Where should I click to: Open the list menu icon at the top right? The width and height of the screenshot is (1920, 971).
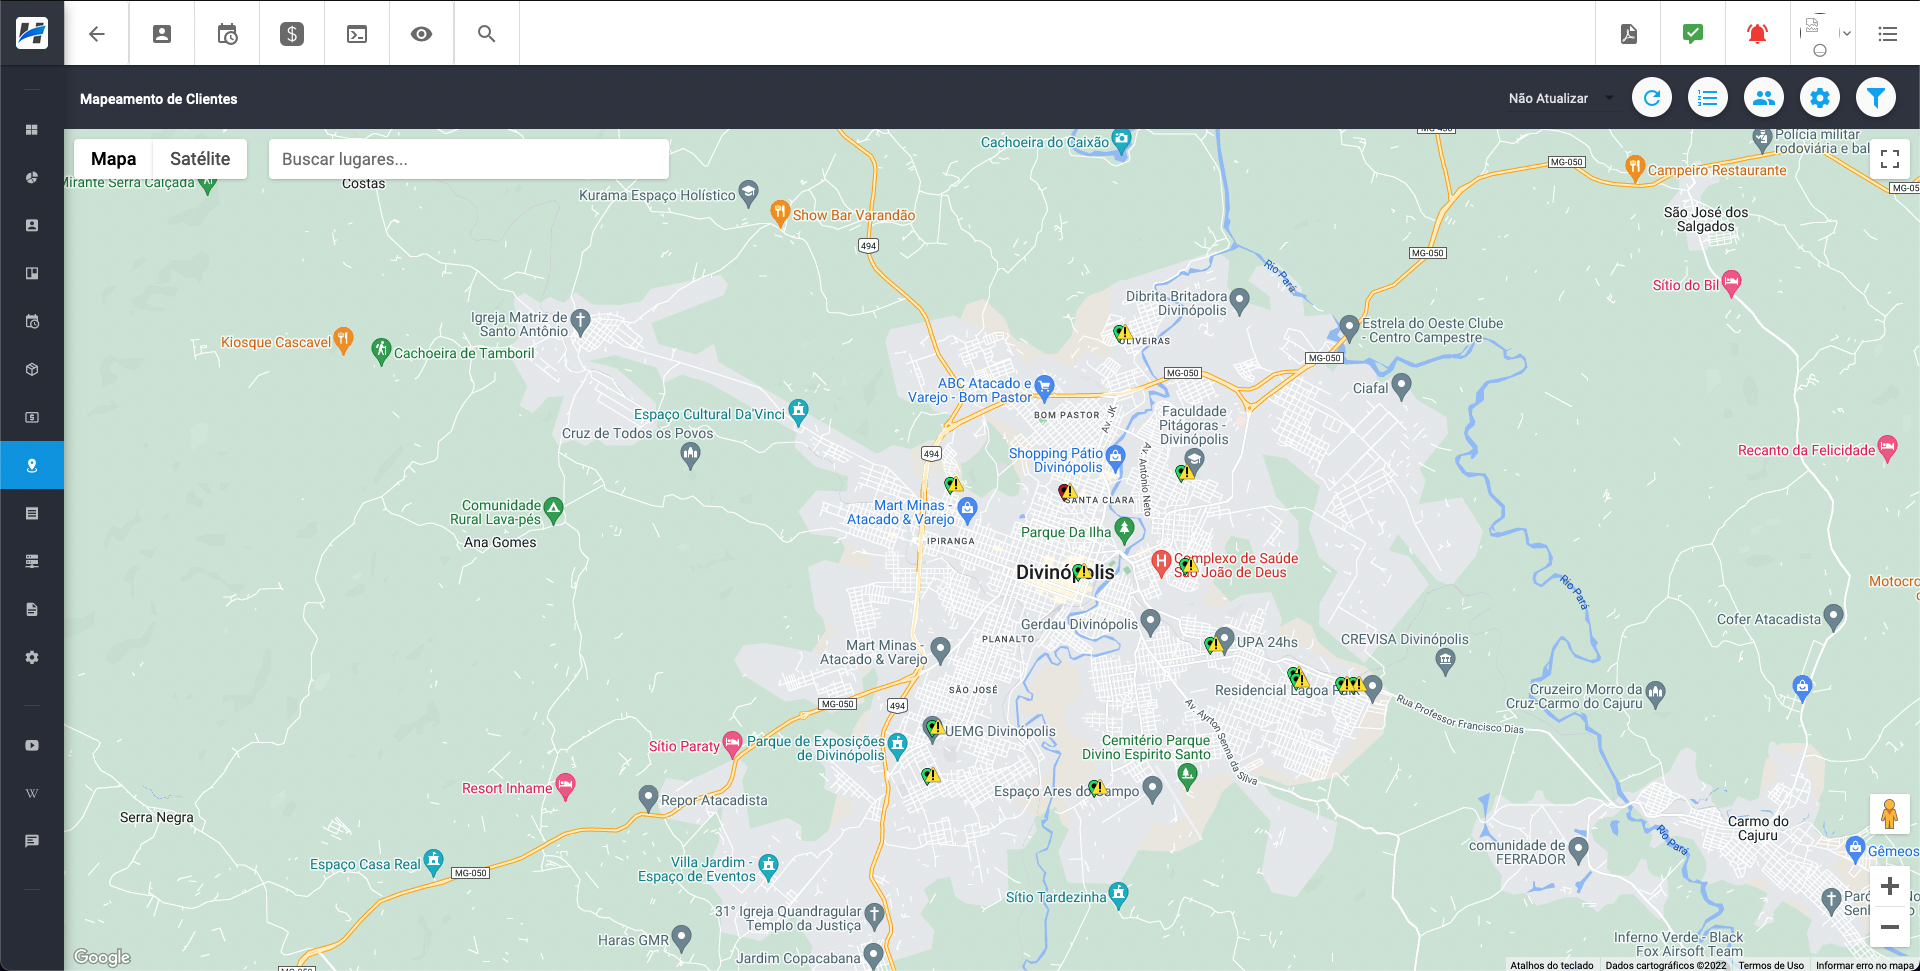coord(1888,34)
